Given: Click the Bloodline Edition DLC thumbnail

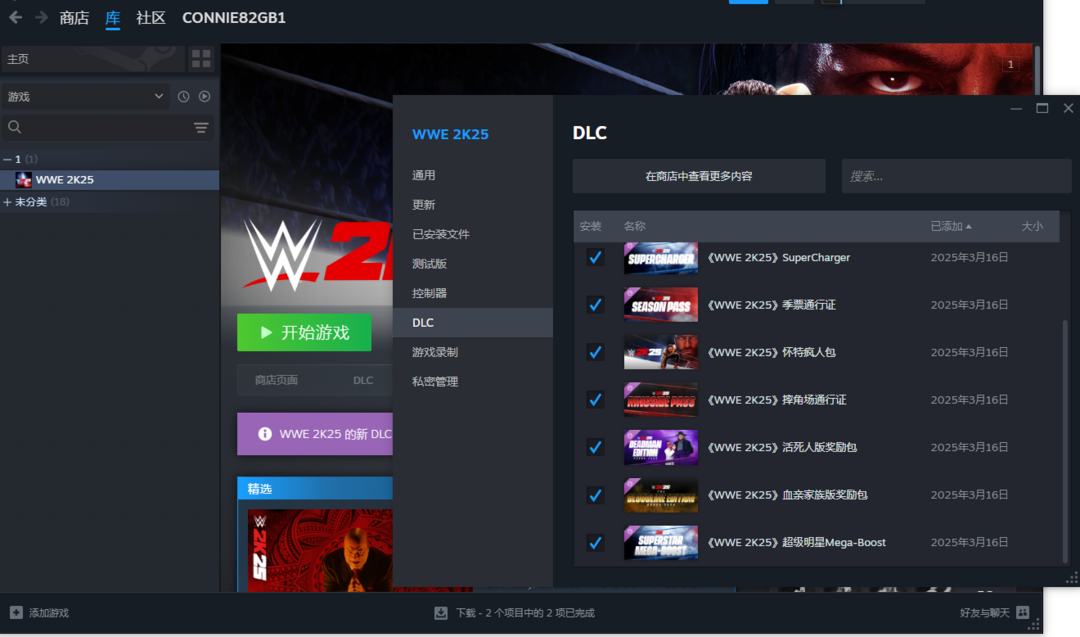Looking at the screenshot, I should pos(661,495).
